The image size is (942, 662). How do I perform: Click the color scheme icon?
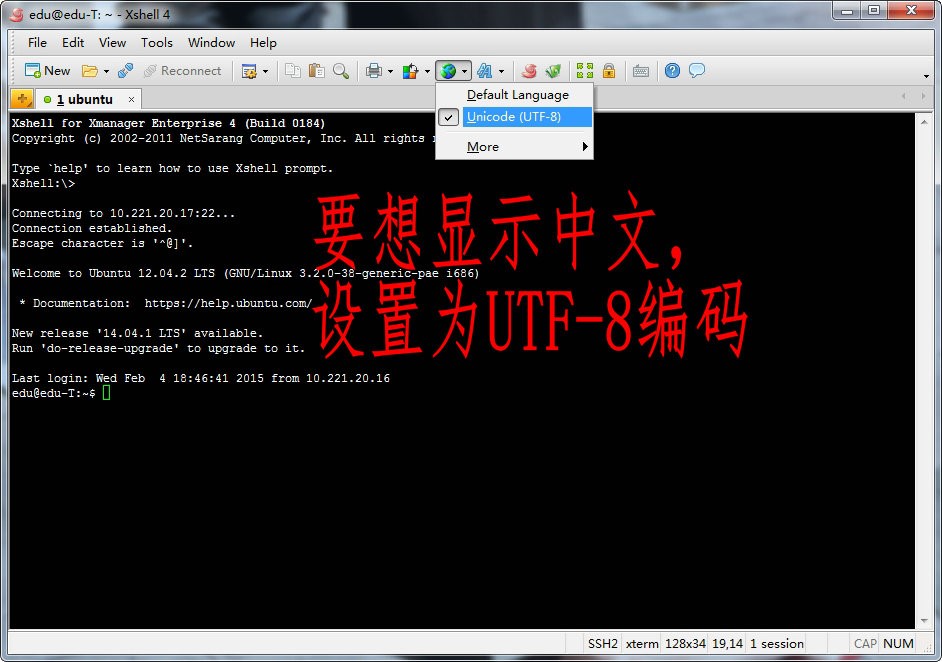tap(410, 71)
